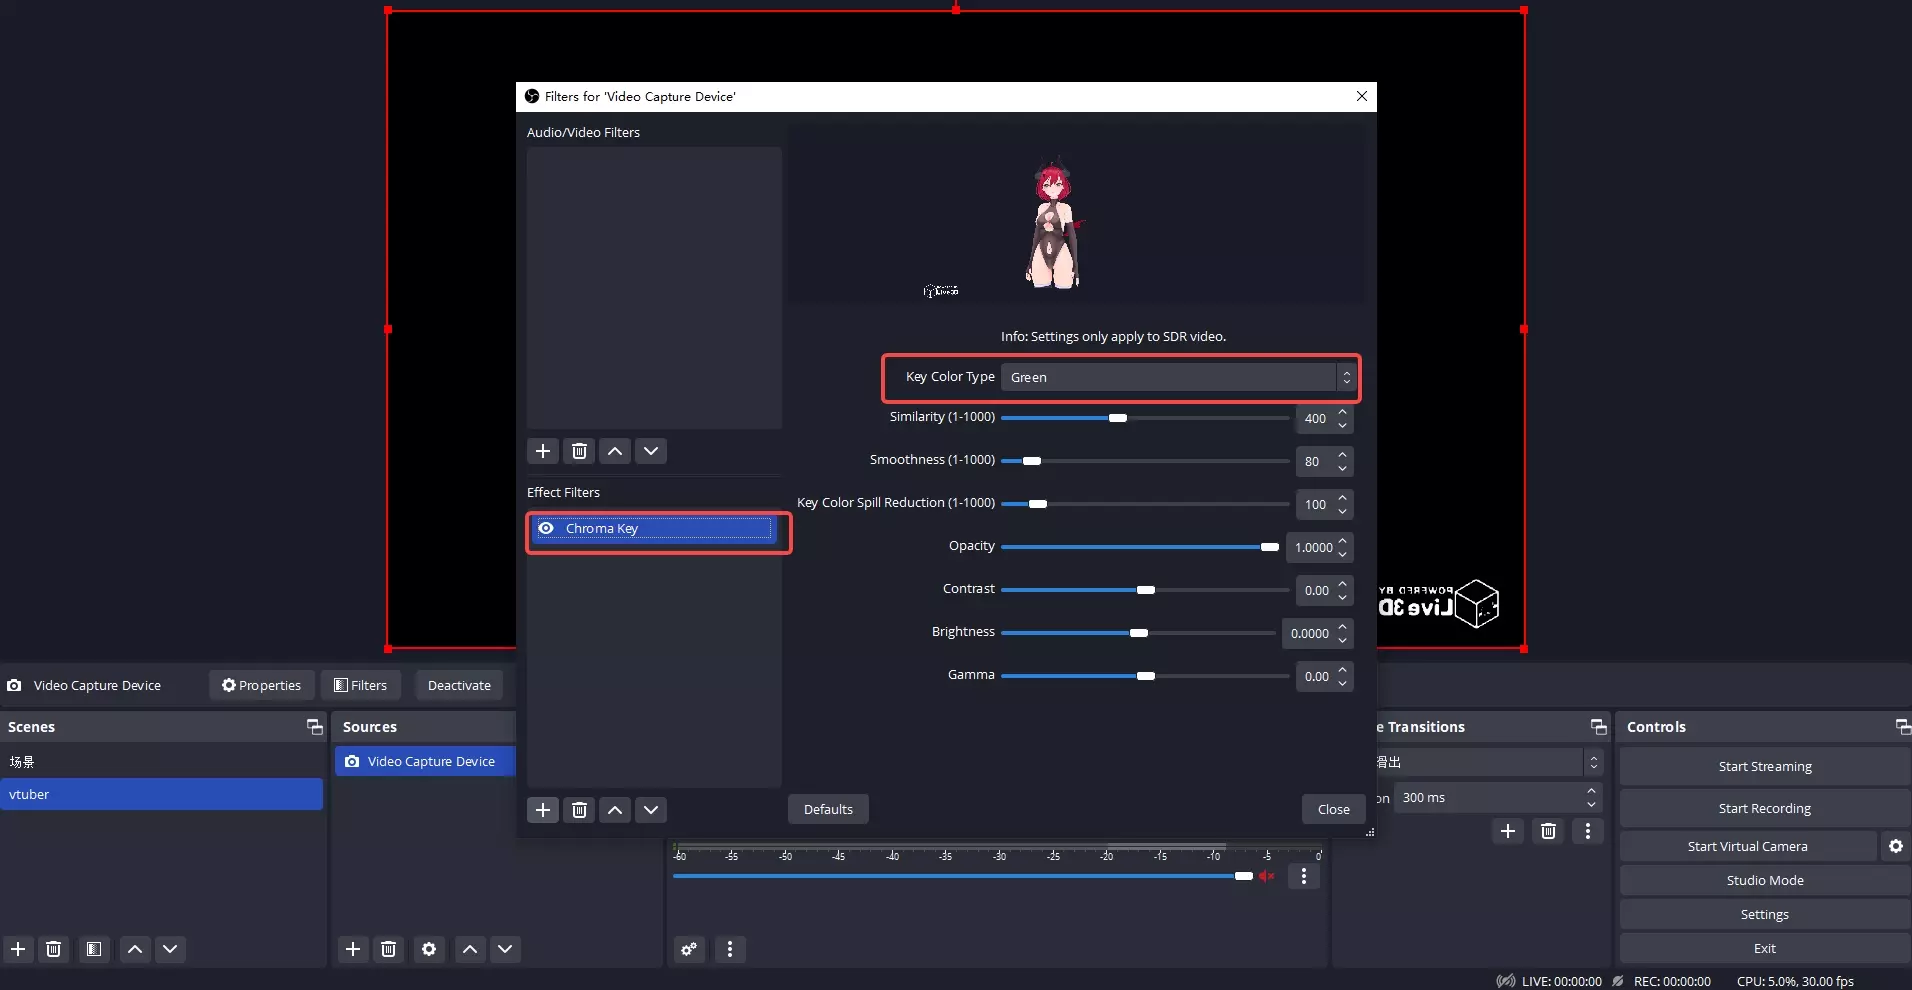Screen dimensions: 1912x990
Task: Add a new audio/video filter
Action: tap(542, 451)
